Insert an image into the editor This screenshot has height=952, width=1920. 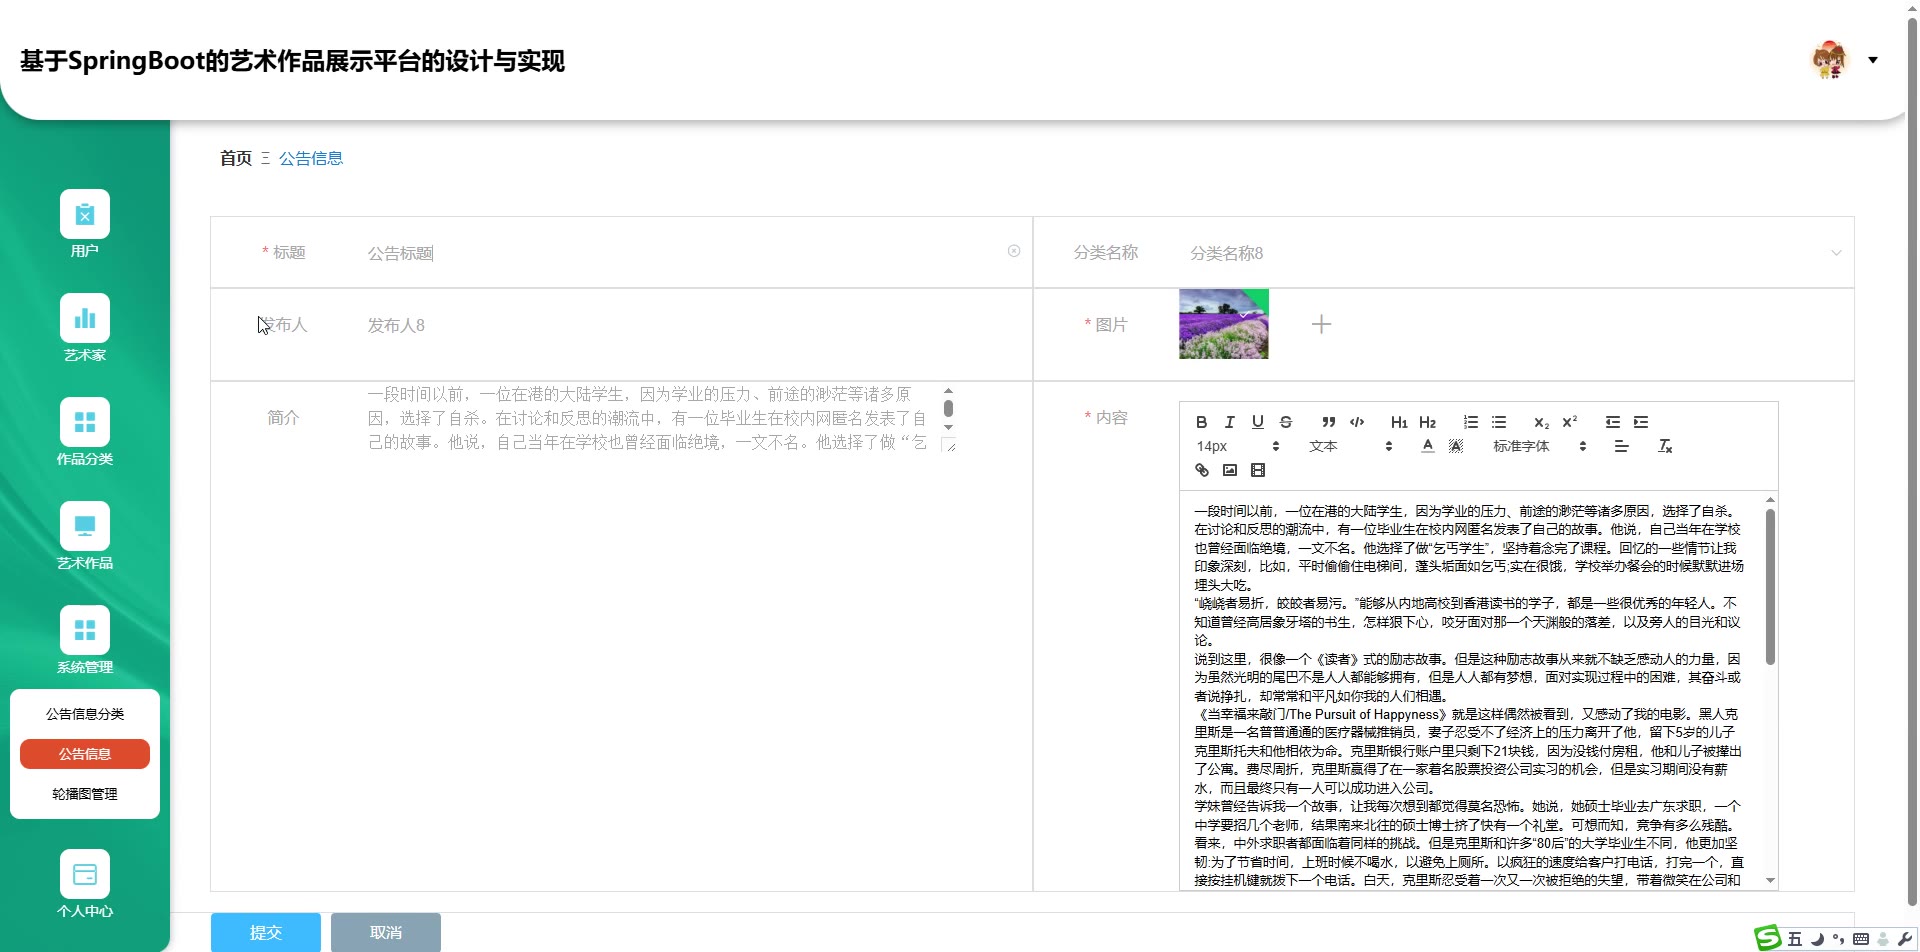pyautogui.click(x=1230, y=470)
